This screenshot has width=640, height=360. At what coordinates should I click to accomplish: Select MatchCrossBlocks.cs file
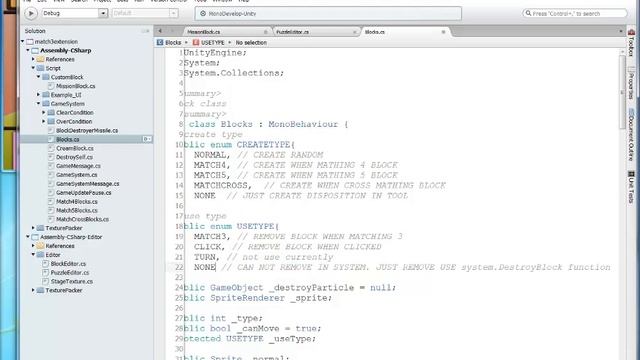pyautogui.click(x=82, y=220)
